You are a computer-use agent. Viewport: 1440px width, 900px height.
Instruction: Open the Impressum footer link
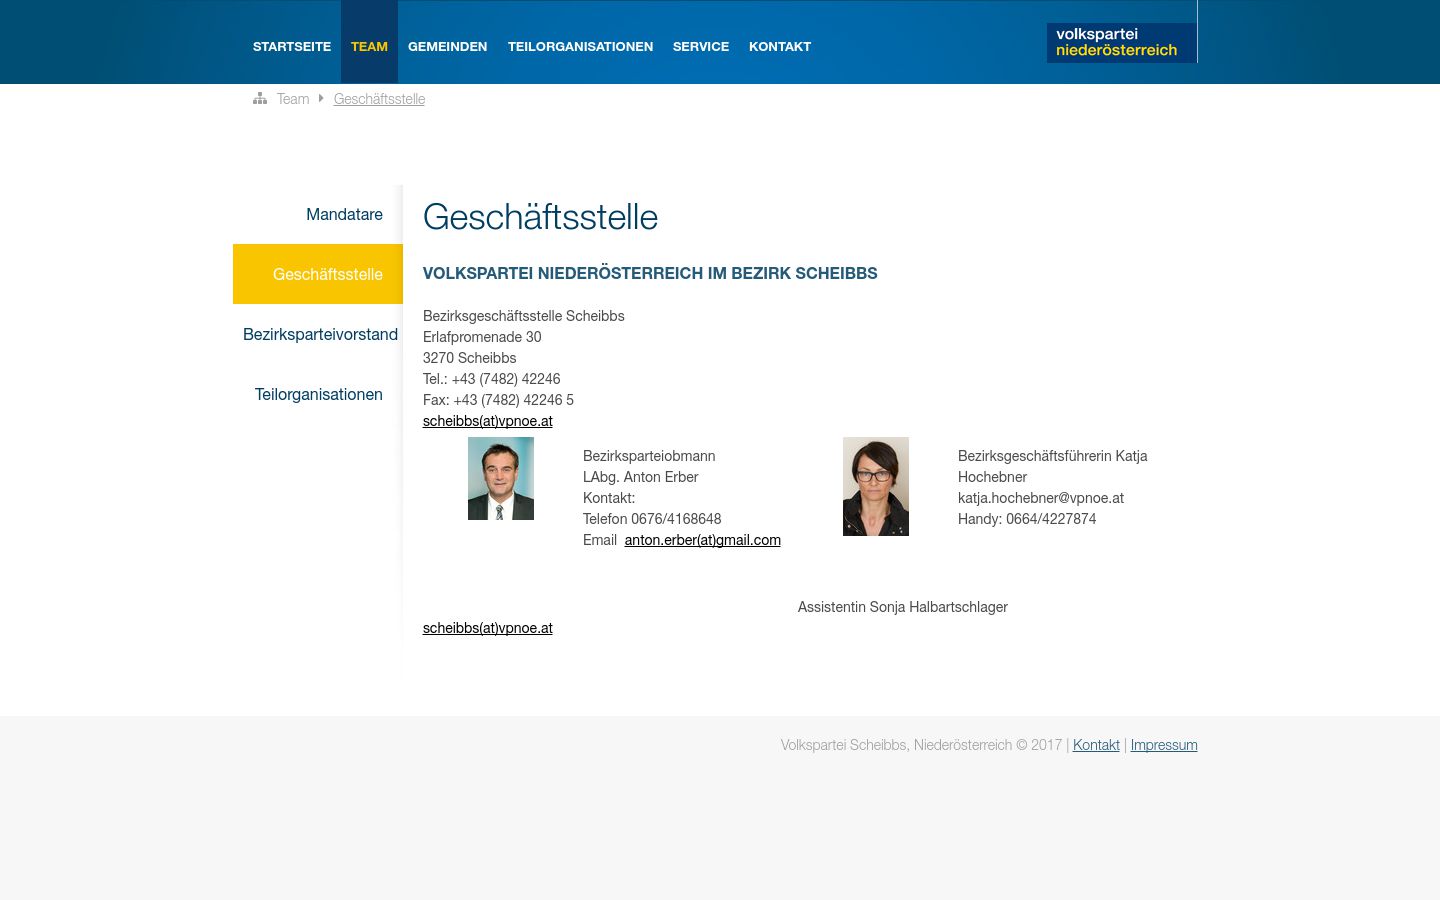coord(1164,745)
